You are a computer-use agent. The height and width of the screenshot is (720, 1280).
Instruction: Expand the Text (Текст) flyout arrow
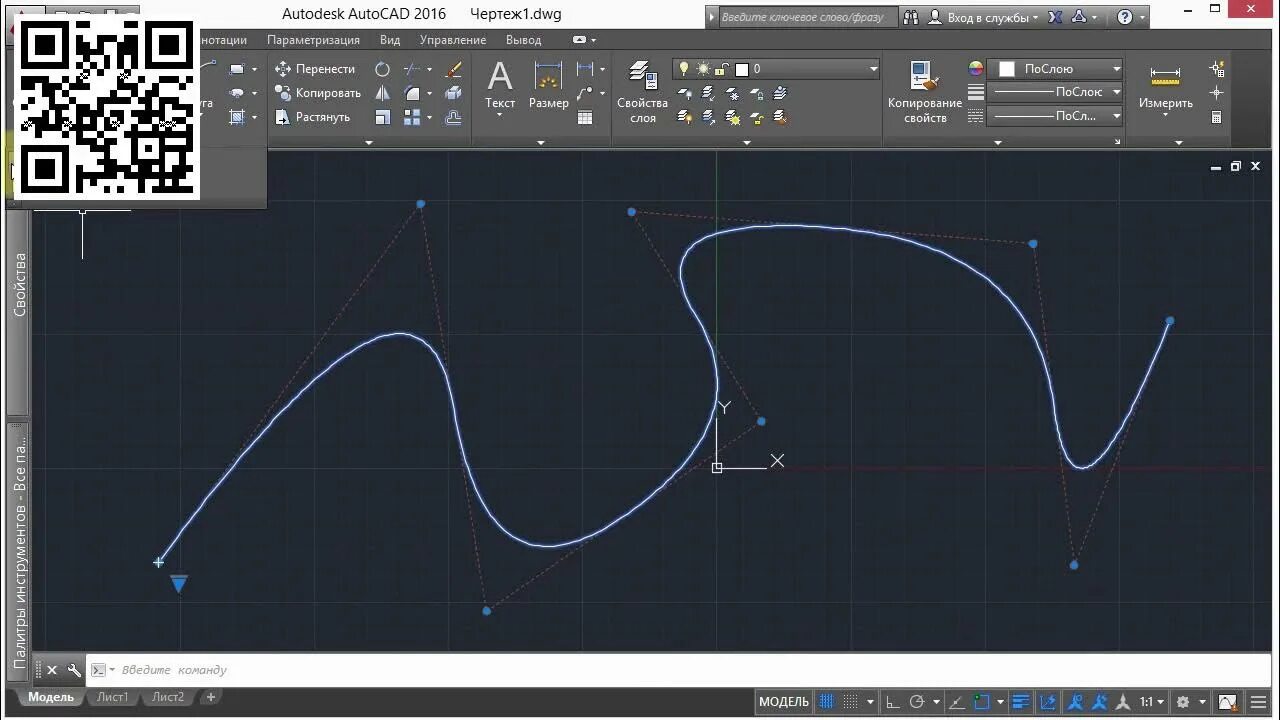500,115
